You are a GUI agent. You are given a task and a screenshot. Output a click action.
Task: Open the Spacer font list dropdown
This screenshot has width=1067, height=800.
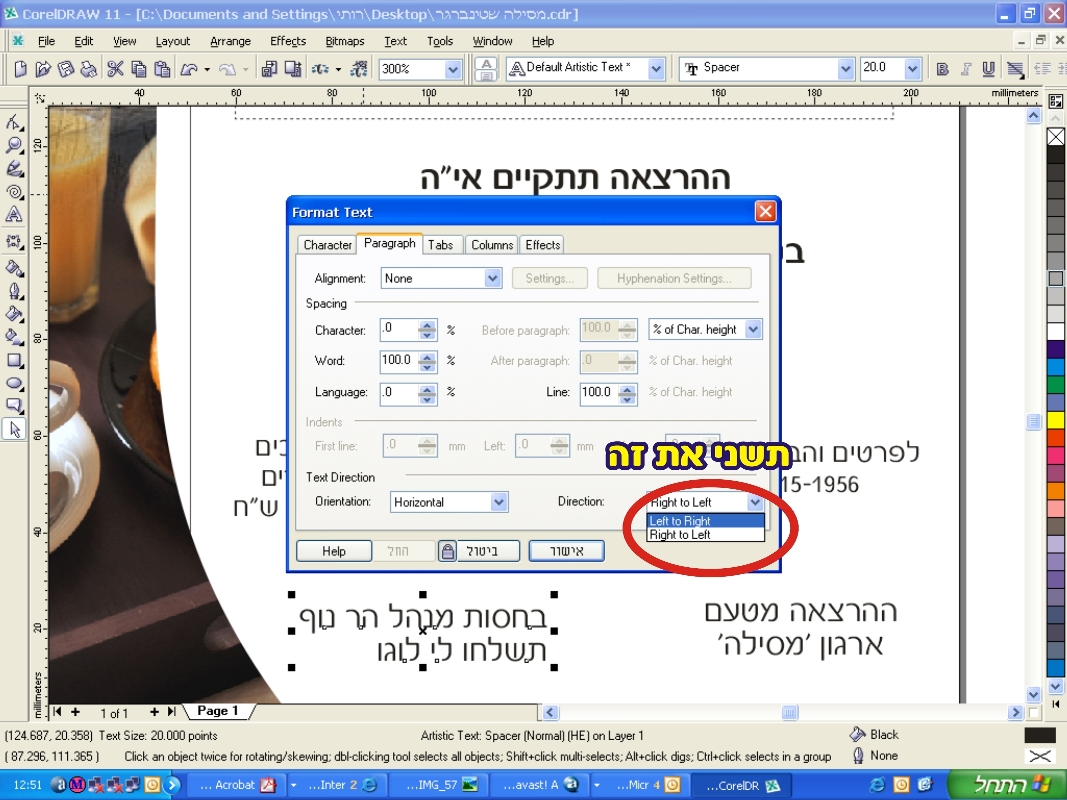[x=845, y=69]
